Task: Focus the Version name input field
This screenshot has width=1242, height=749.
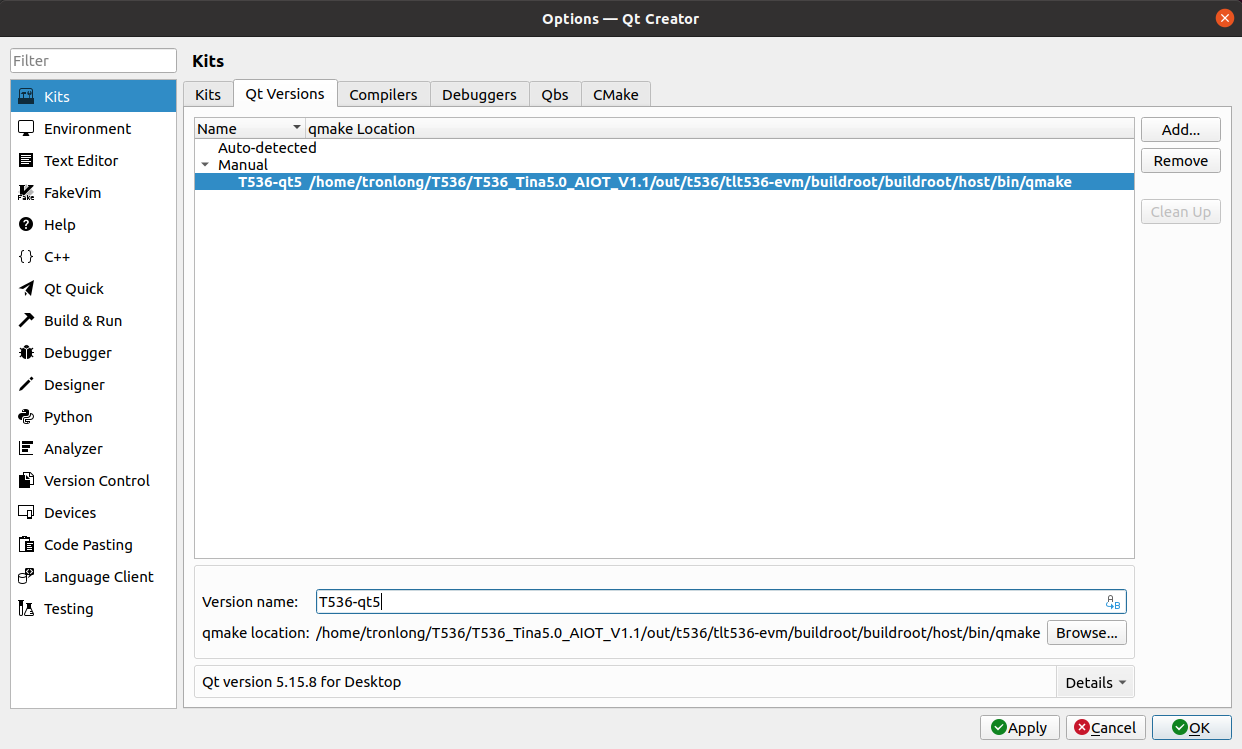Action: click(x=721, y=602)
